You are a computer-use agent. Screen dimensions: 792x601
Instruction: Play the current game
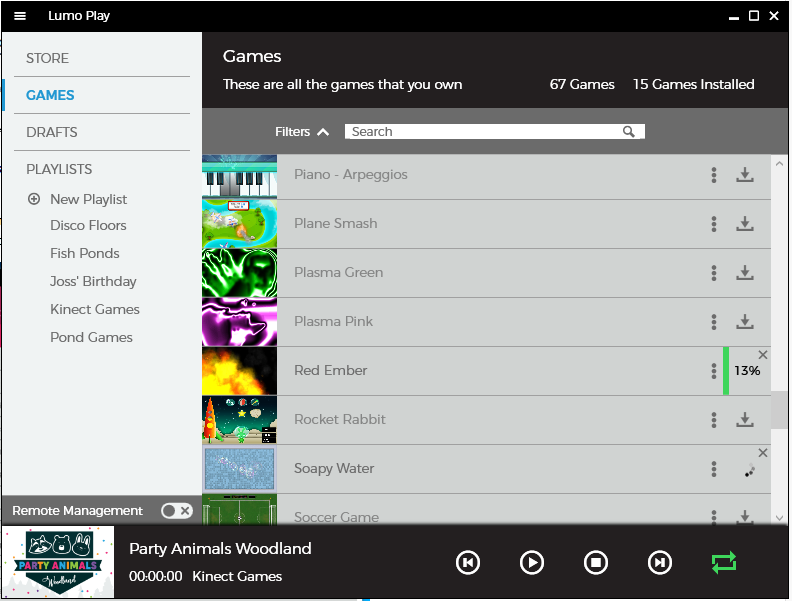click(x=532, y=563)
